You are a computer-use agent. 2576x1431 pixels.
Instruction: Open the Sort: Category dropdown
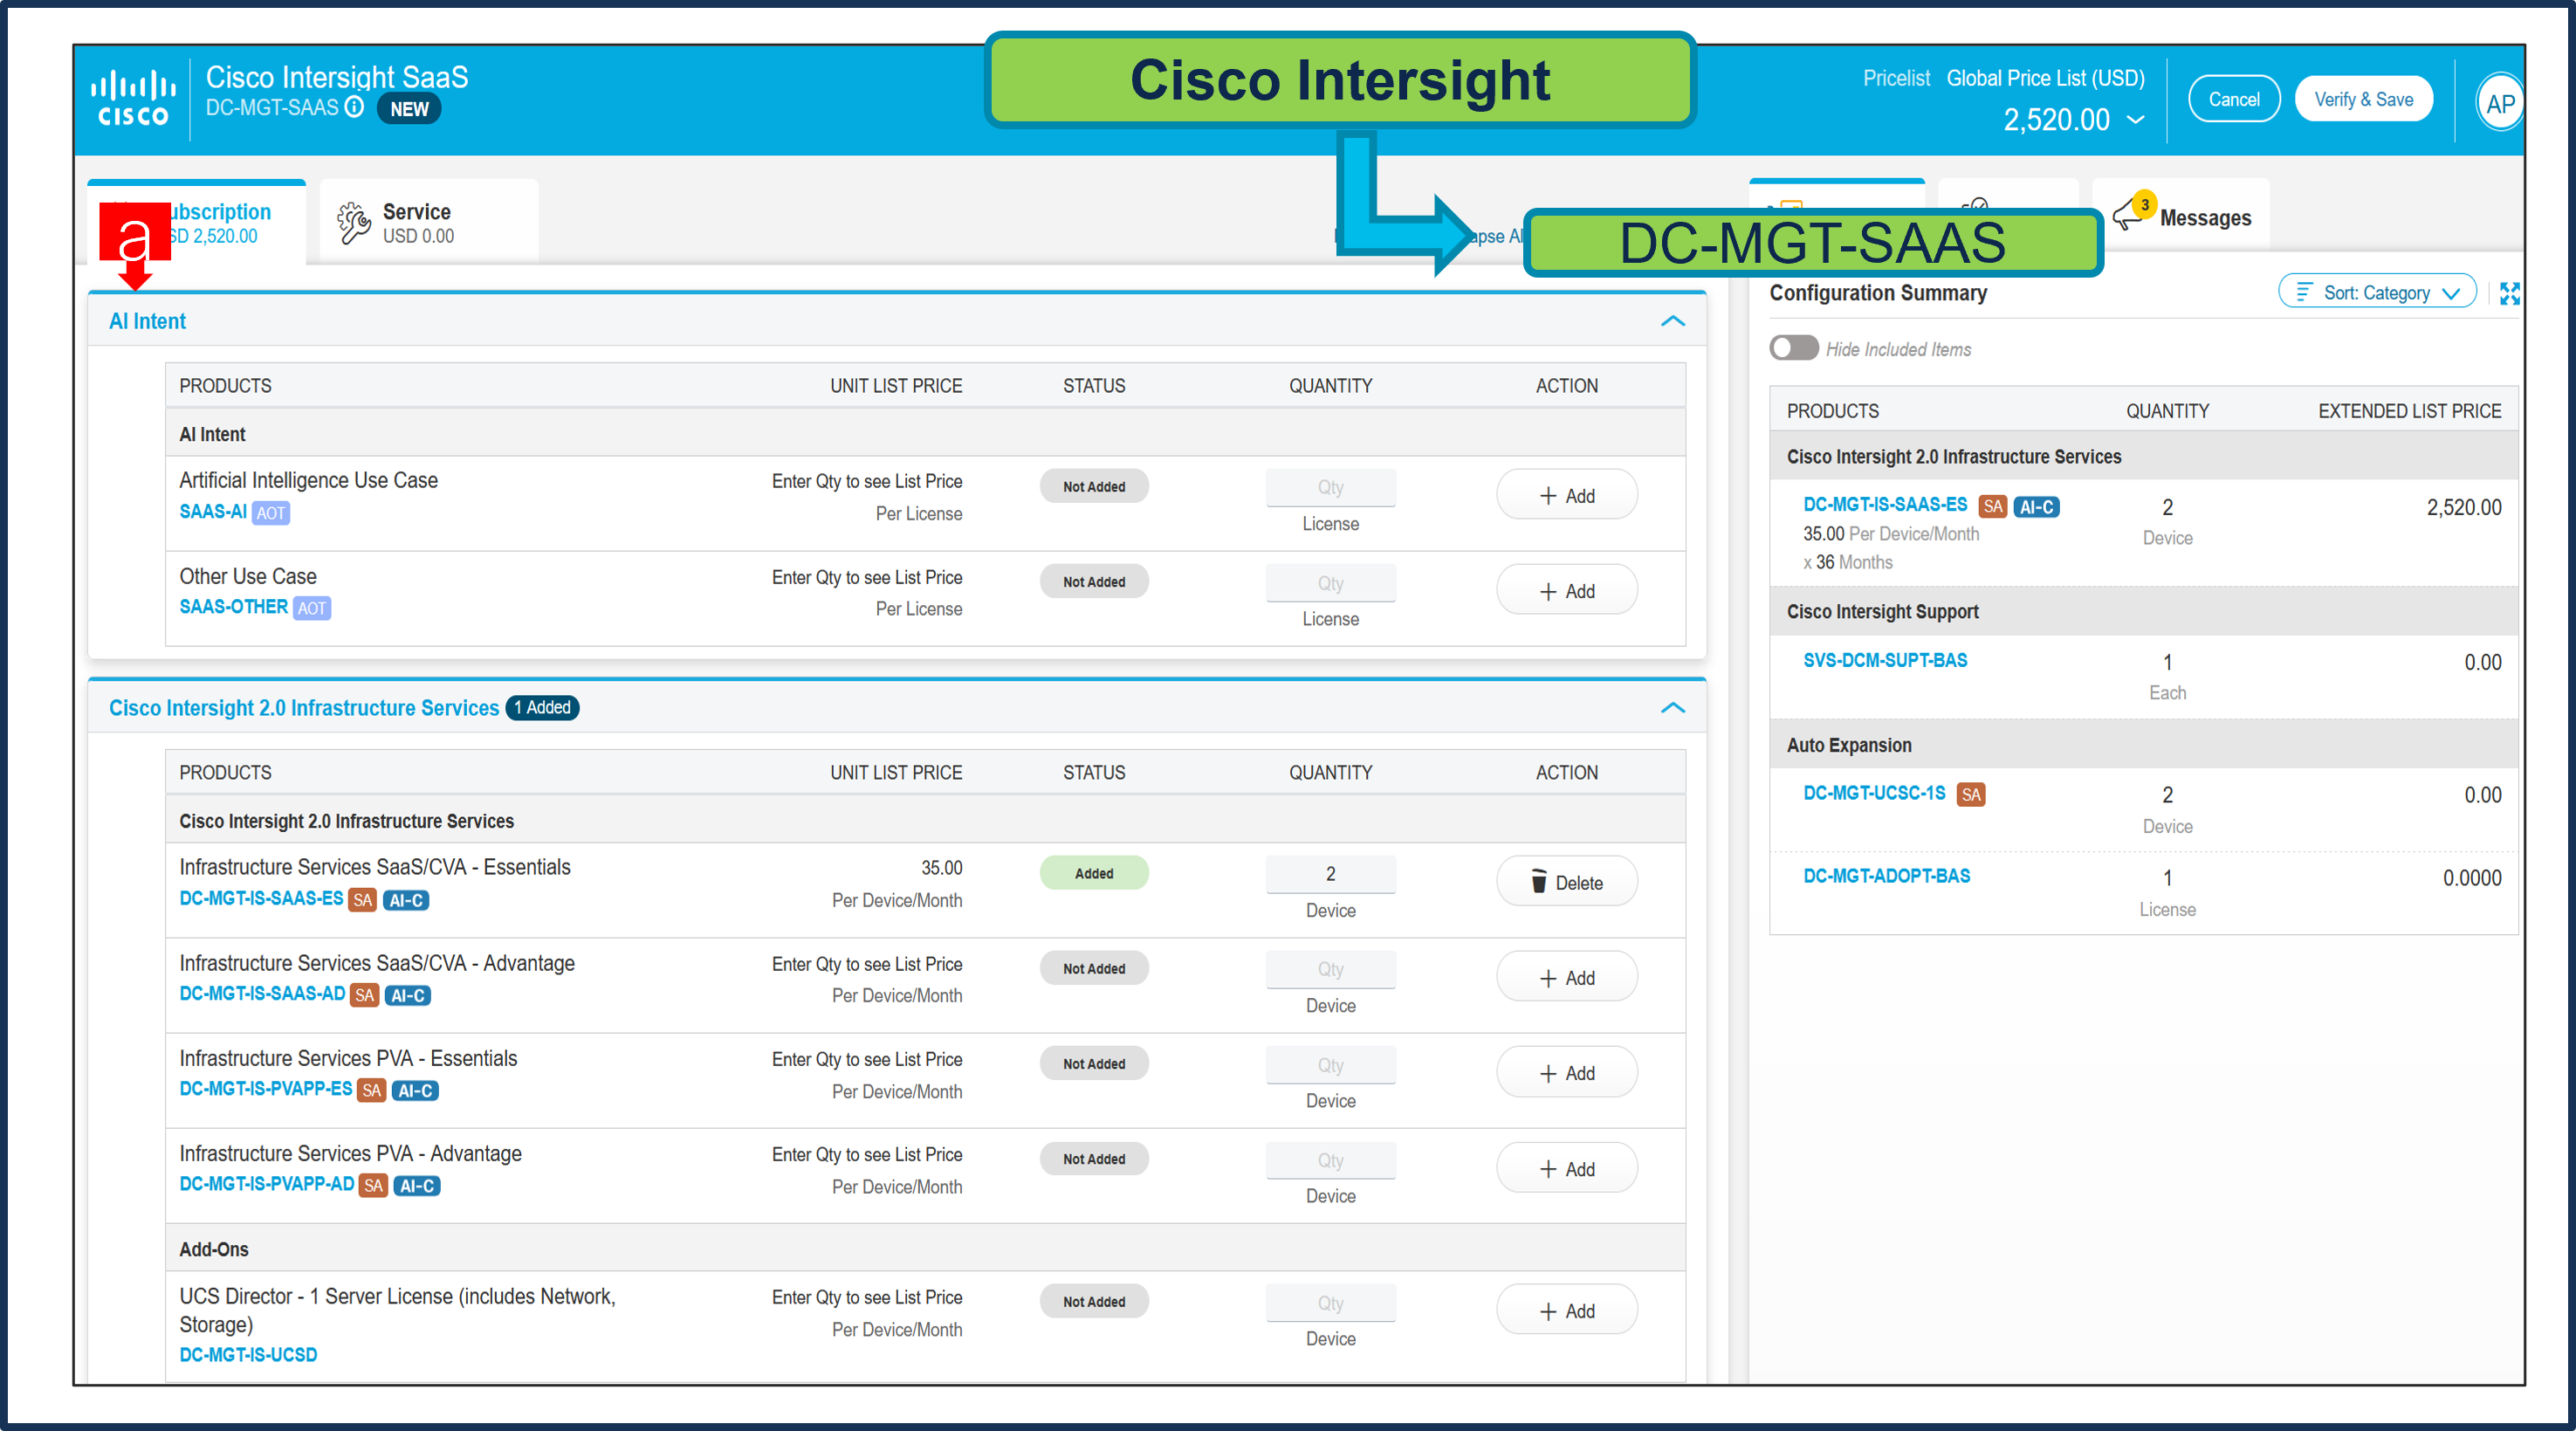pyautogui.click(x=2376, y=292)
